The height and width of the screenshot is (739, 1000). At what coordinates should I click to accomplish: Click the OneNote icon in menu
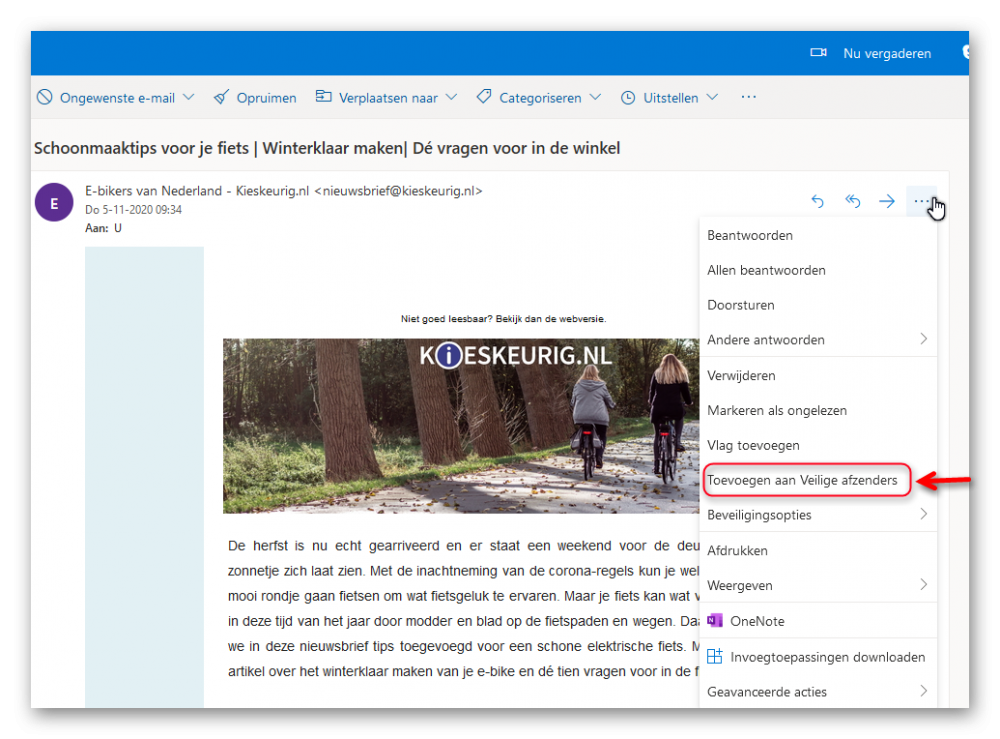tap(715, 621)
